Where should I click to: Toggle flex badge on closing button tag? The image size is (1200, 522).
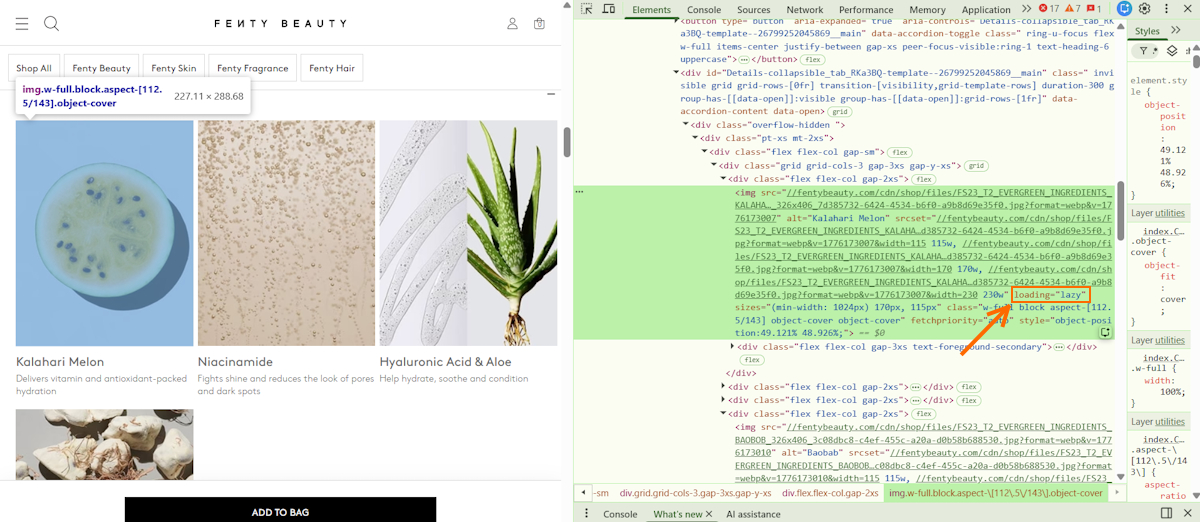[812, 60]
